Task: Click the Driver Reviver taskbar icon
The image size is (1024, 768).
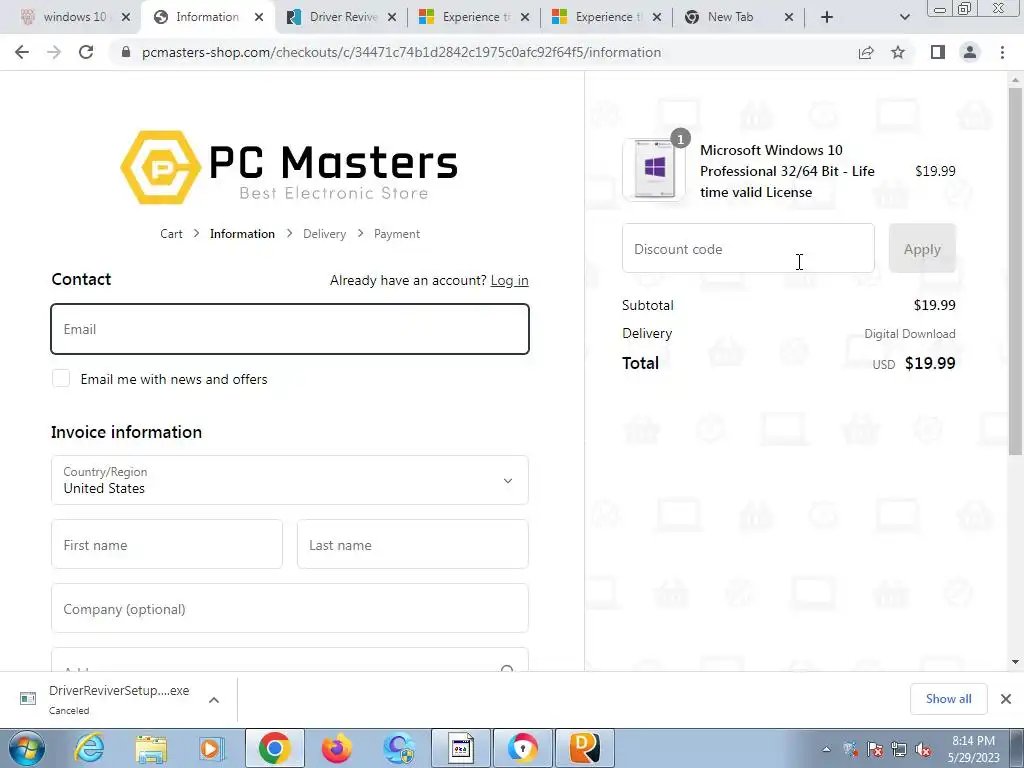Action: pos(585,748)
